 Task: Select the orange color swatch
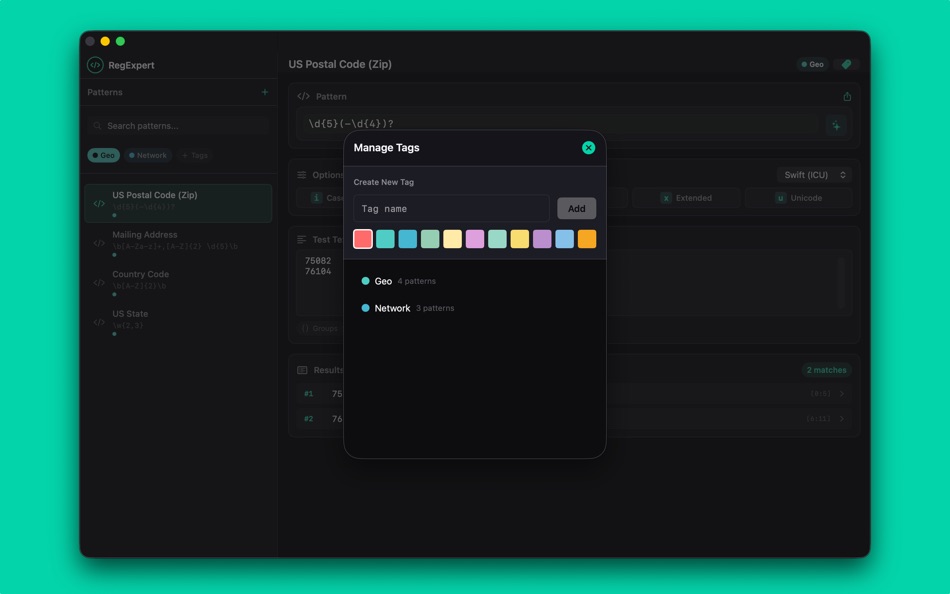coord(586,239)
